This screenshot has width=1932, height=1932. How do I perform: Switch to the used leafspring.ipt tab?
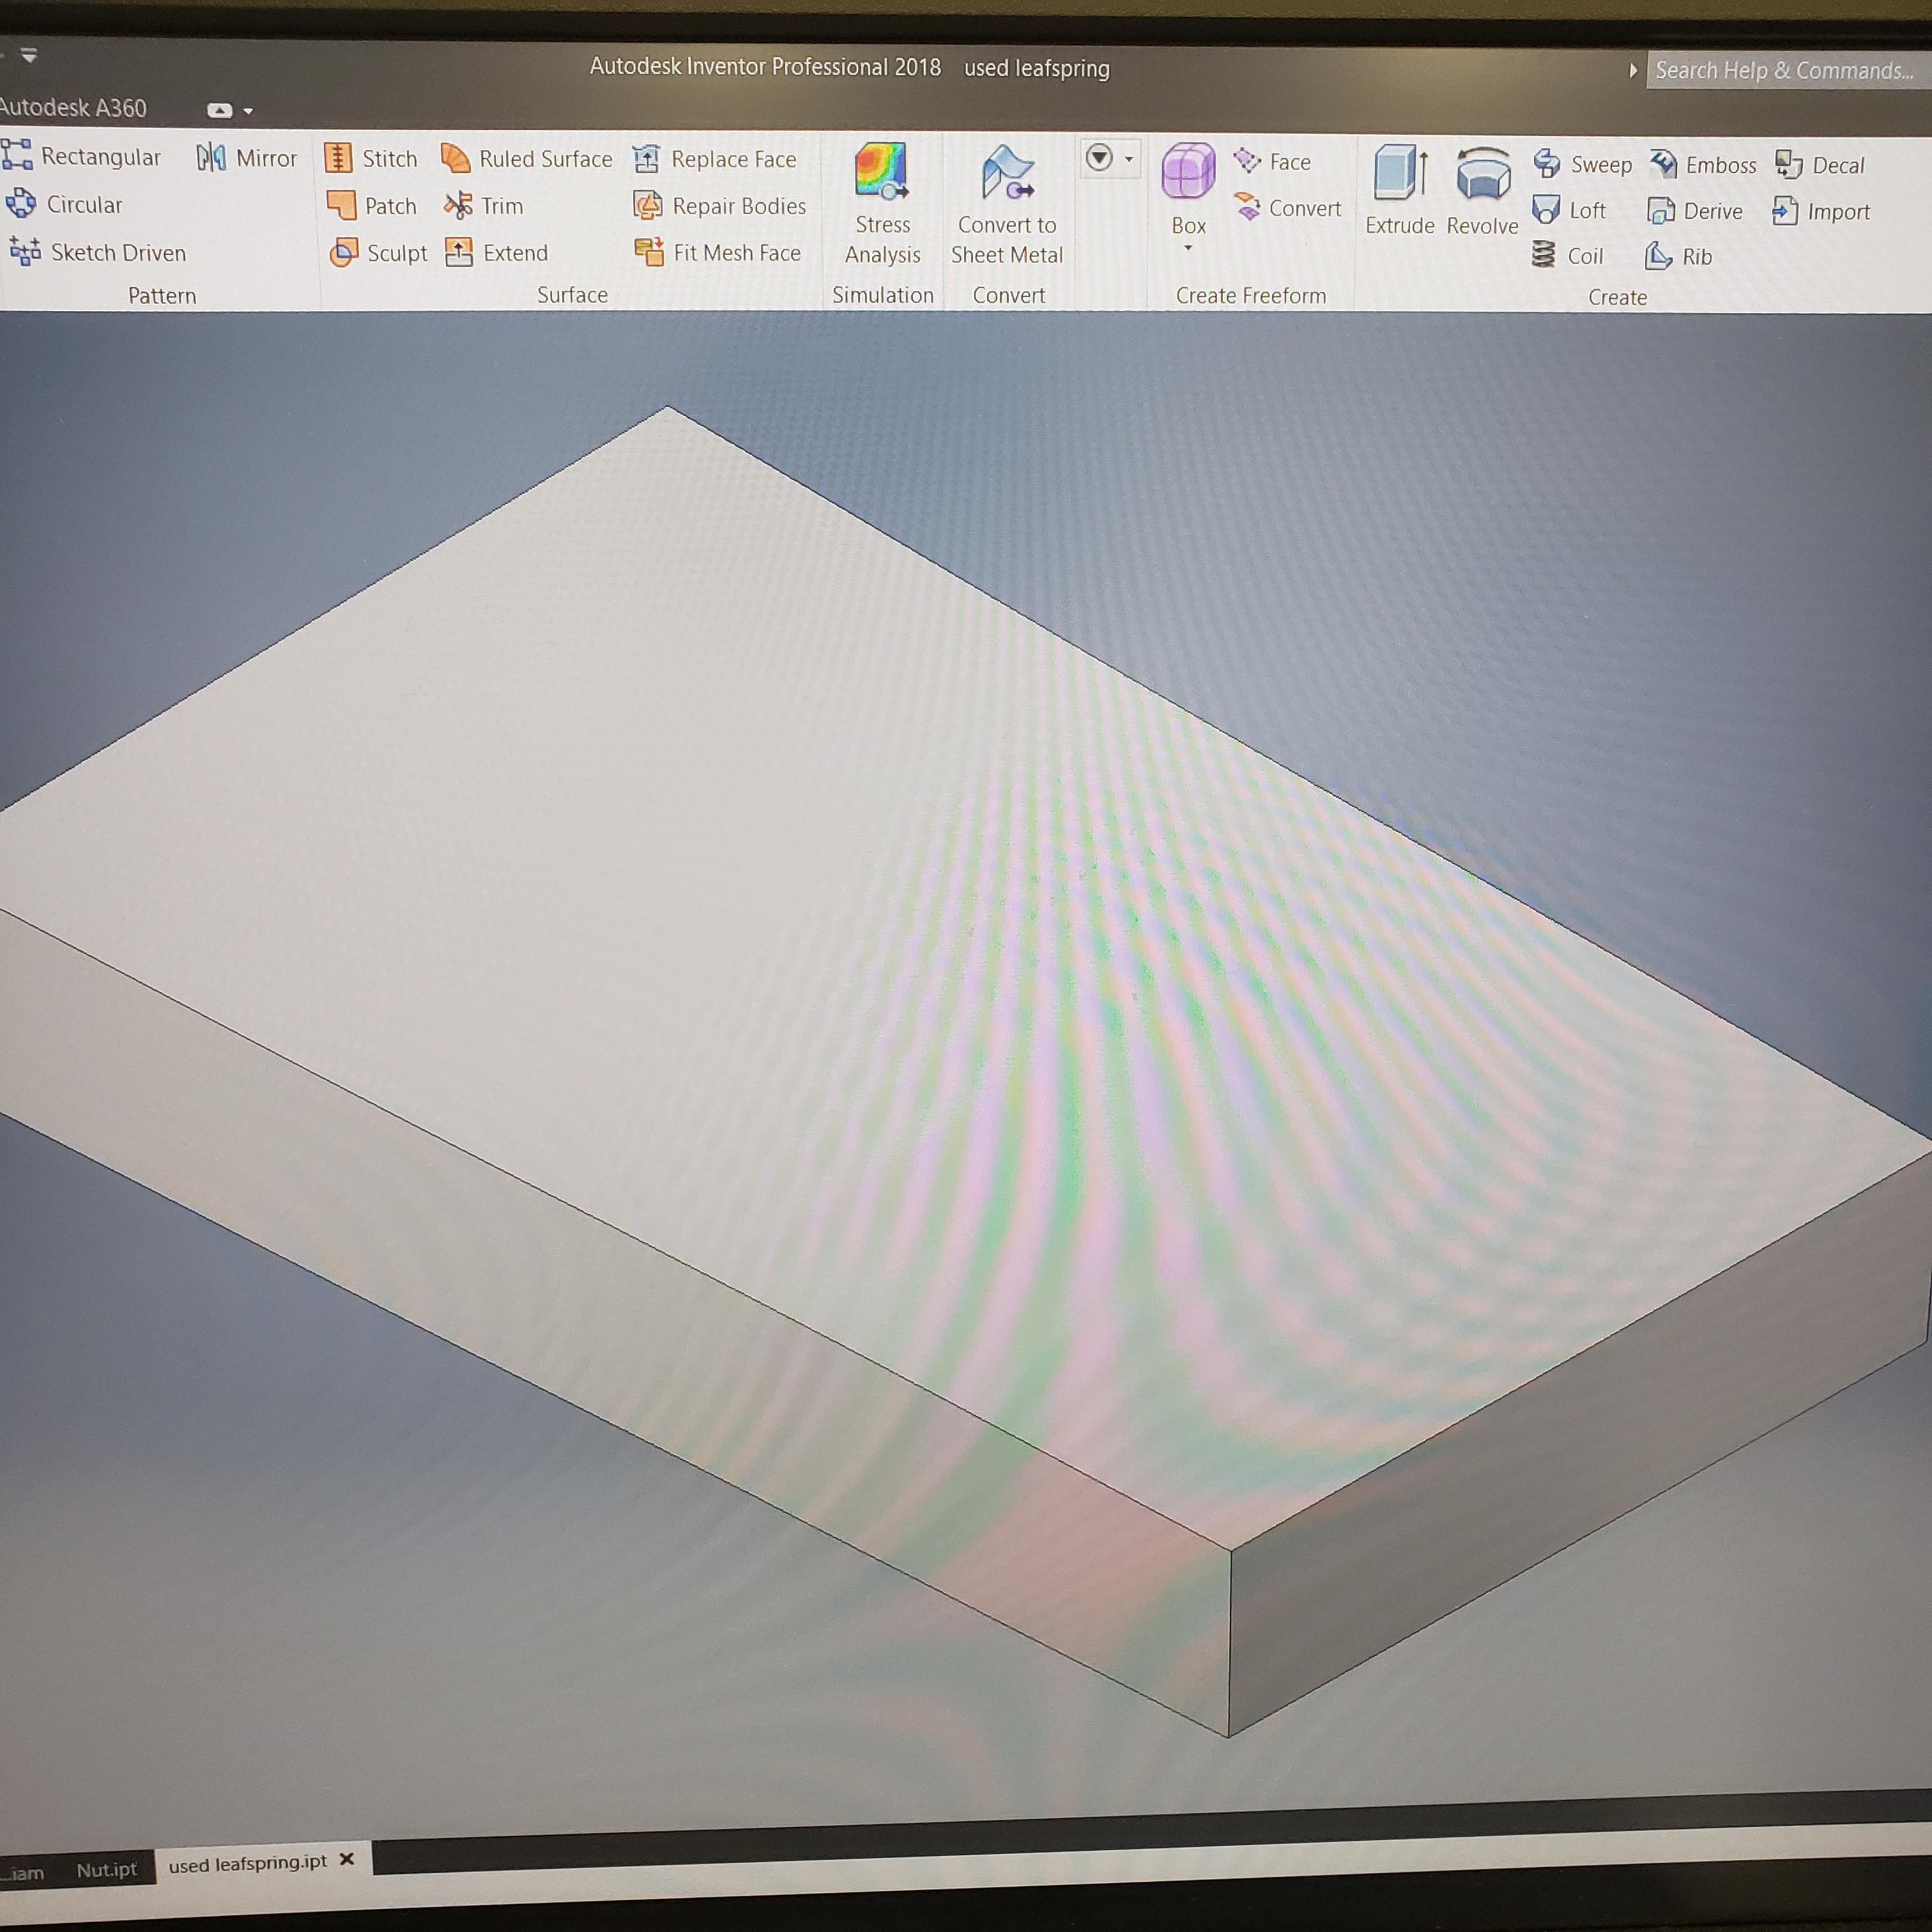(247, 1864)
